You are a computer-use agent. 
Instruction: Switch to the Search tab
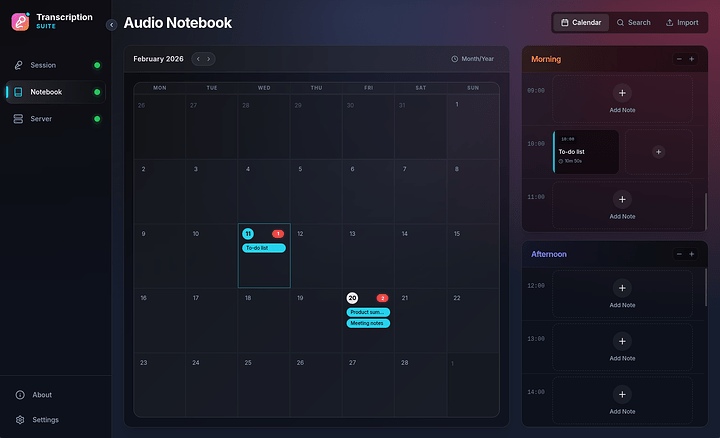(x=633, y=22)
